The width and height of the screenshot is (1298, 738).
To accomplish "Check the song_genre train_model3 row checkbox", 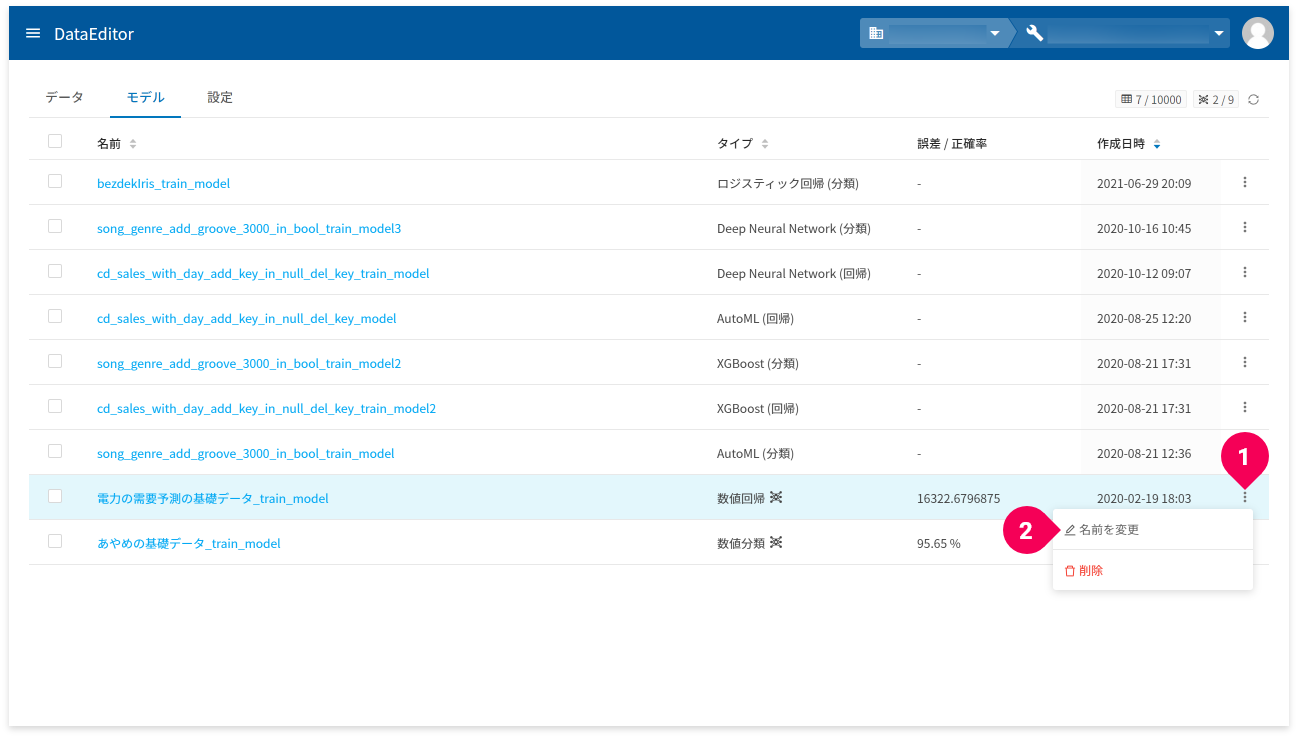I will (55, 226).
